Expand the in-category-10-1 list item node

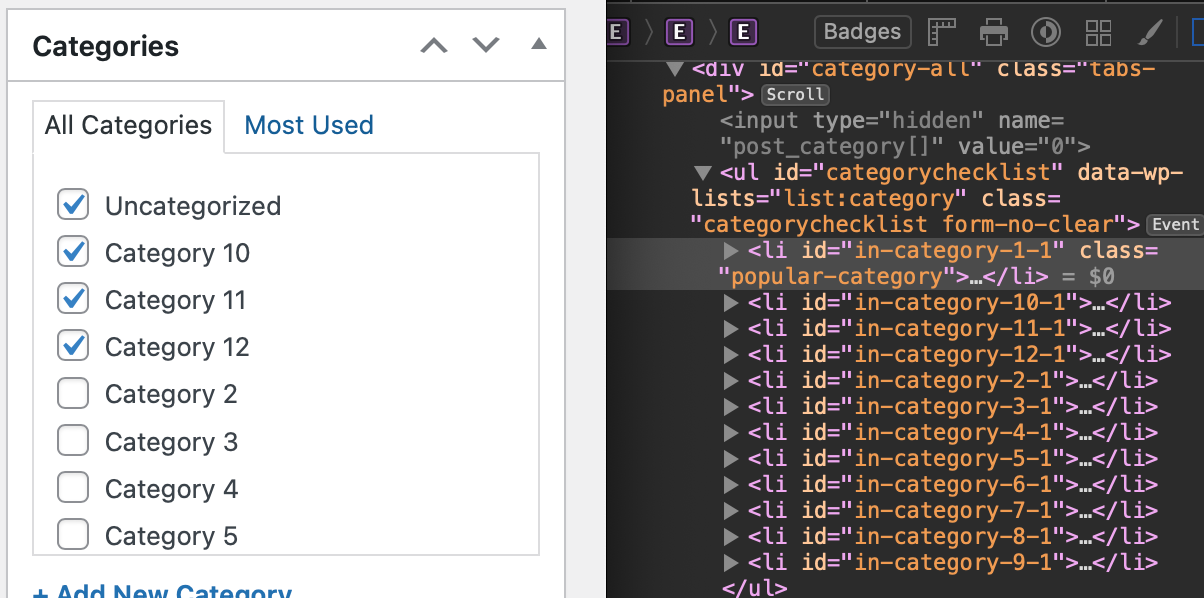click(729, 302)
